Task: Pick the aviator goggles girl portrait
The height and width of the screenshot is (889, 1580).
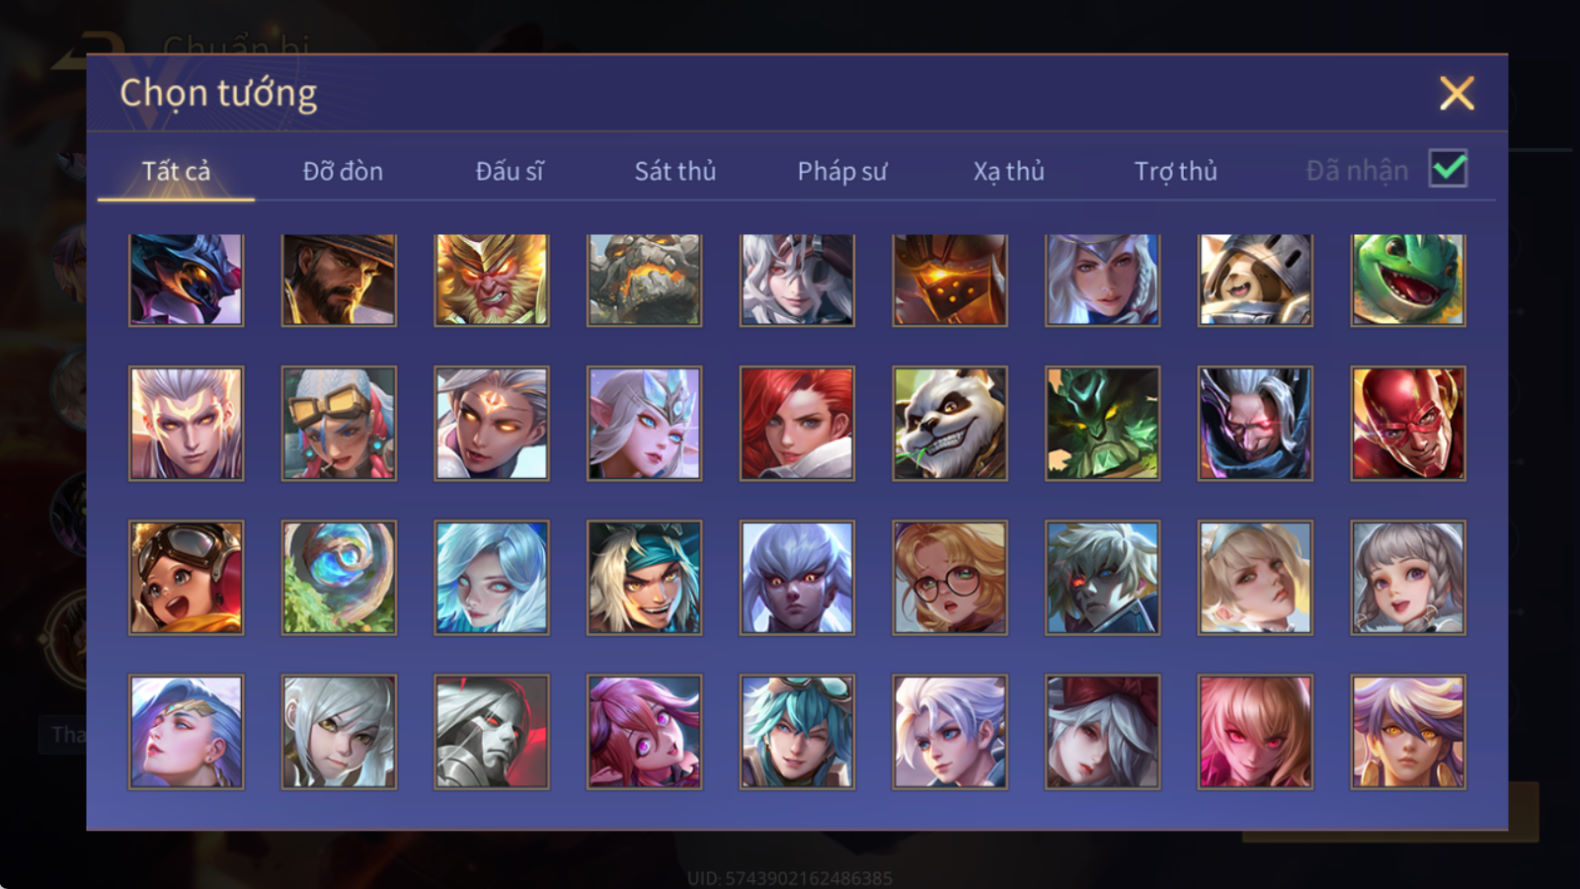Action: (186, 577)
